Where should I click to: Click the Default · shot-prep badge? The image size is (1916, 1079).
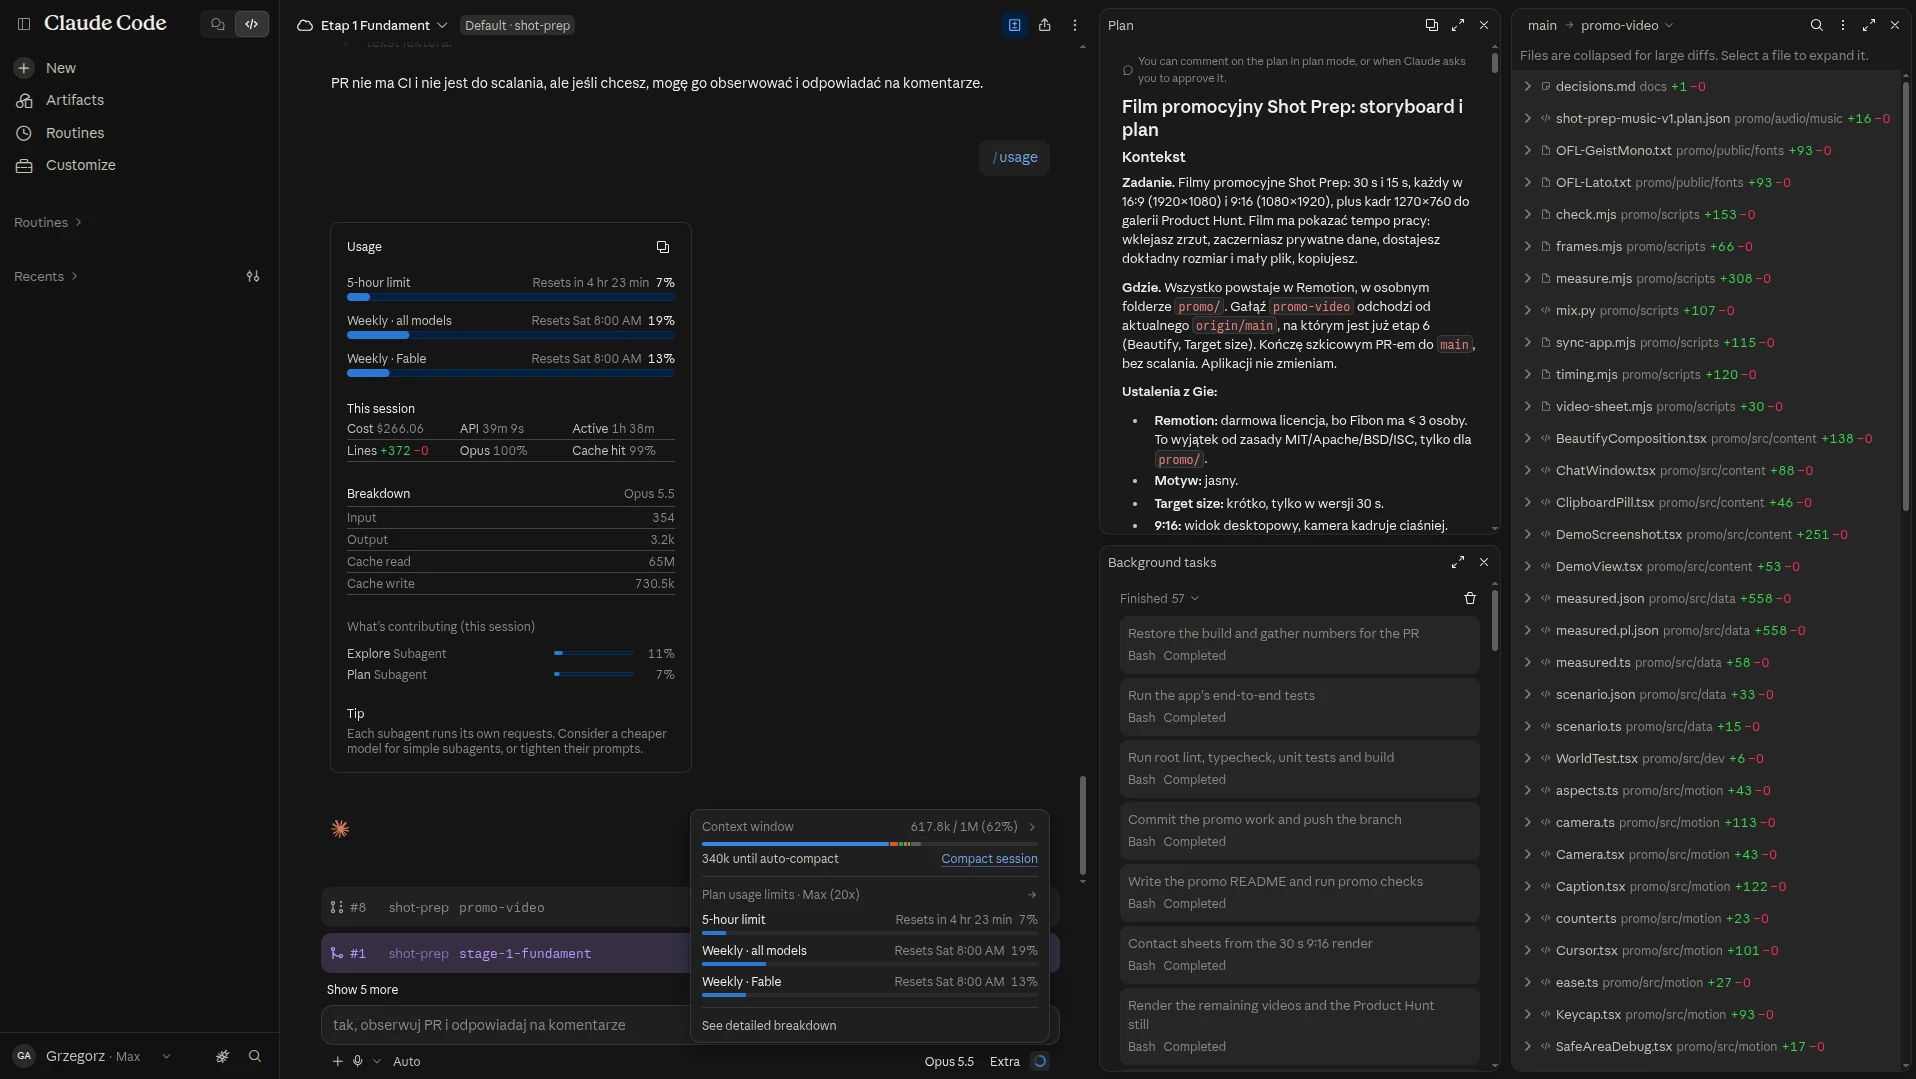pyautogui.click(x=517, y=25)
